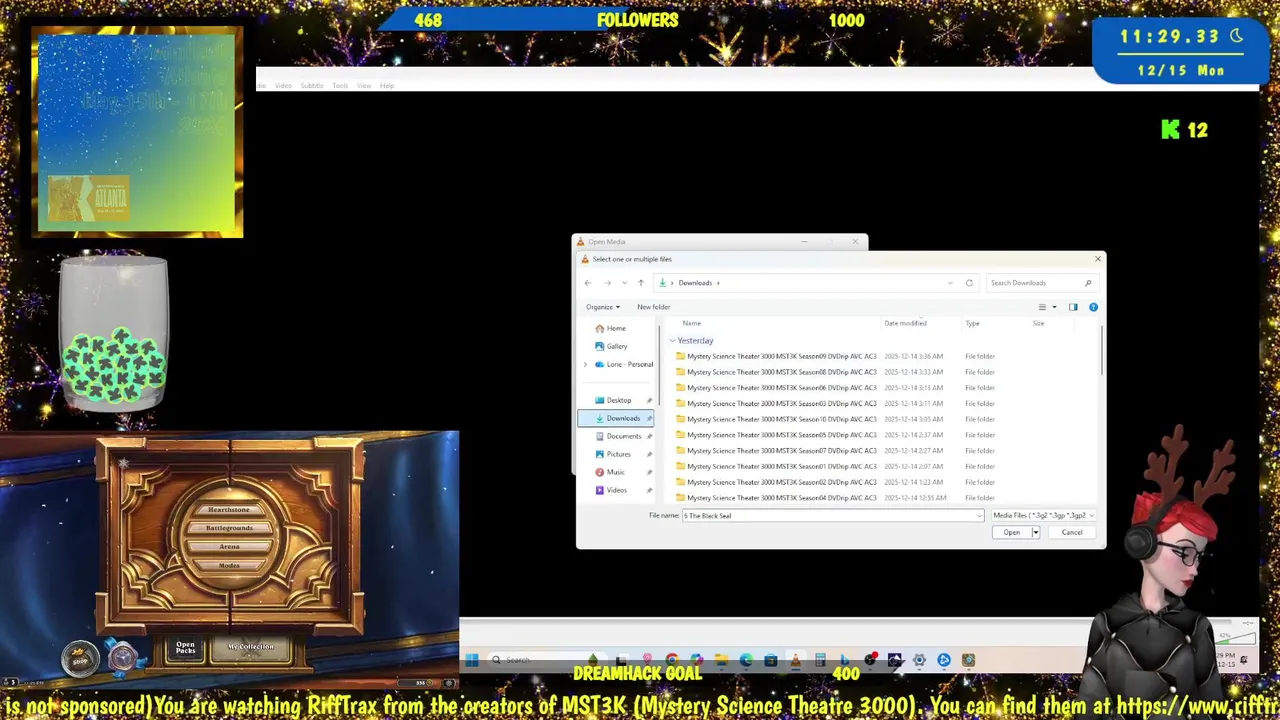Open the address bar history dropdown
Image resolution: width=1280 pixels, height=720 pixels.
(950, 283)
